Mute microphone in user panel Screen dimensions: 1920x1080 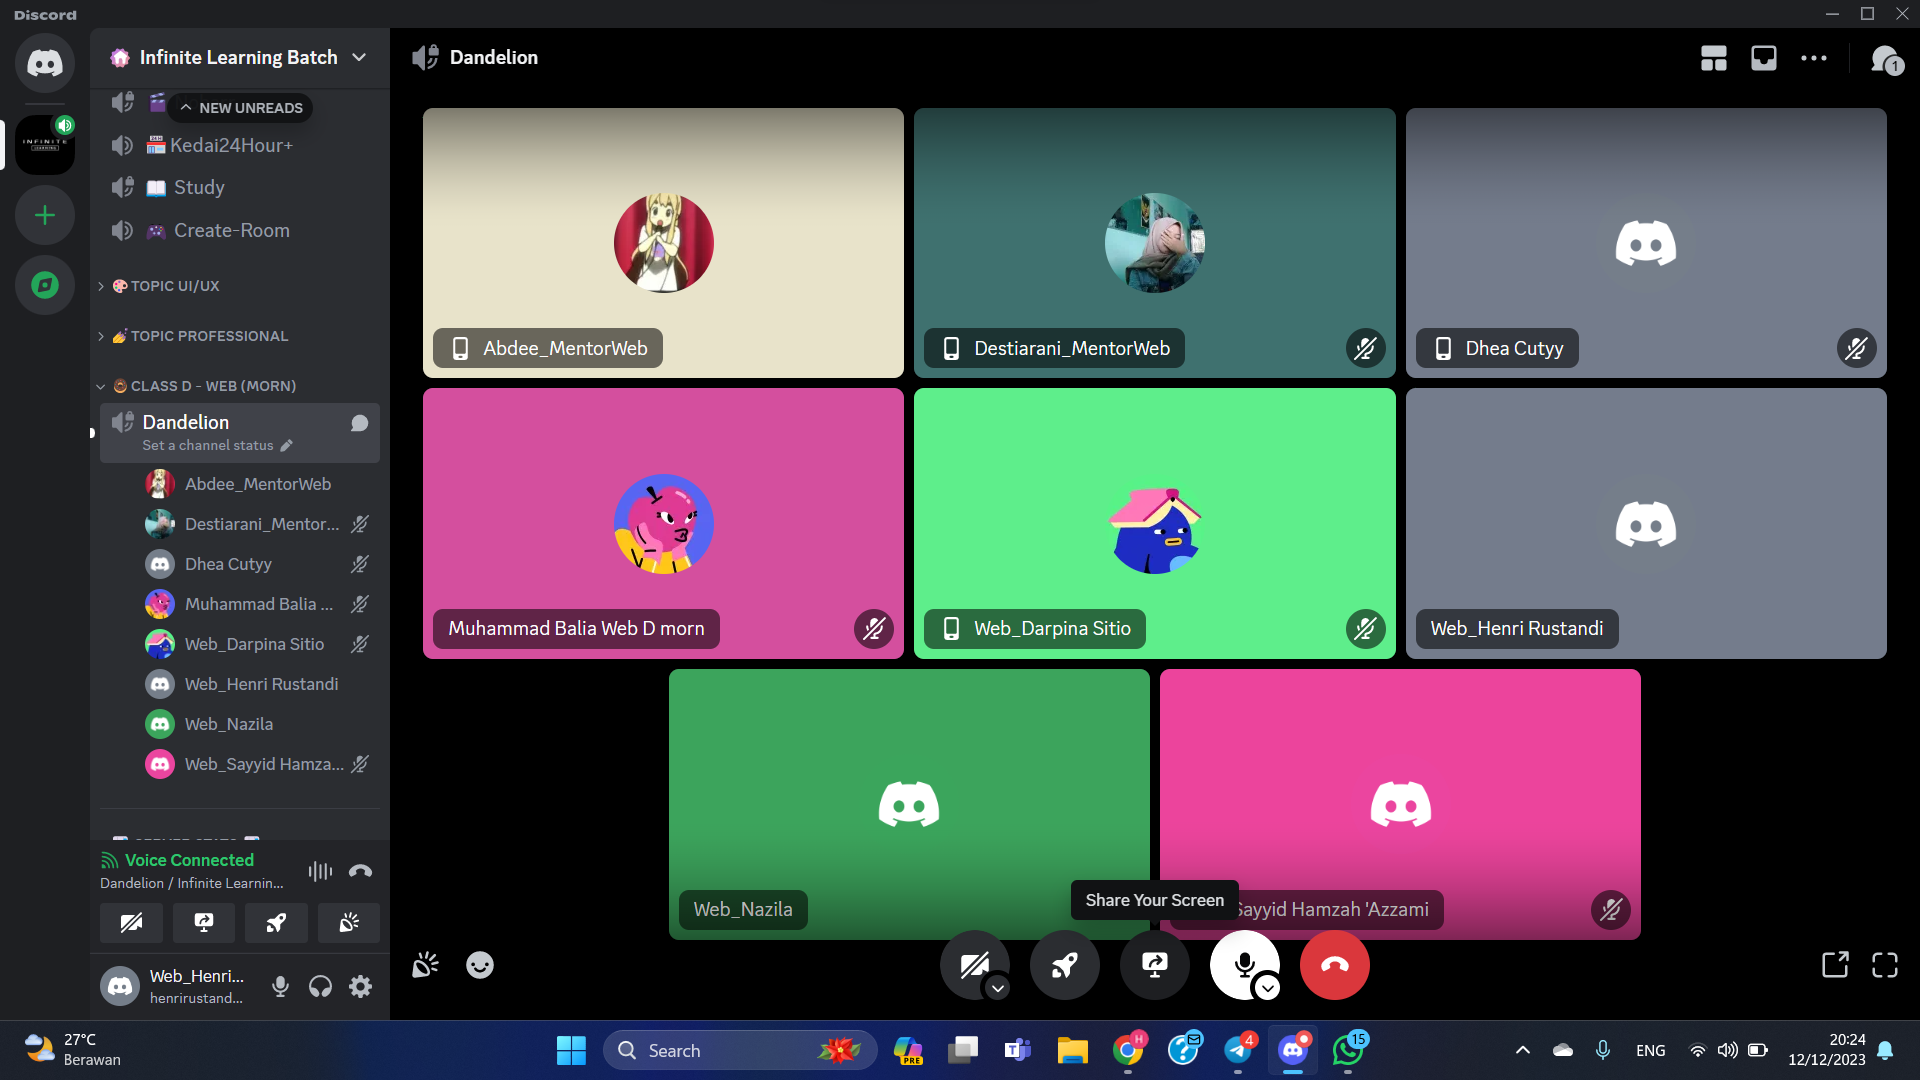(x=280, y=987)
